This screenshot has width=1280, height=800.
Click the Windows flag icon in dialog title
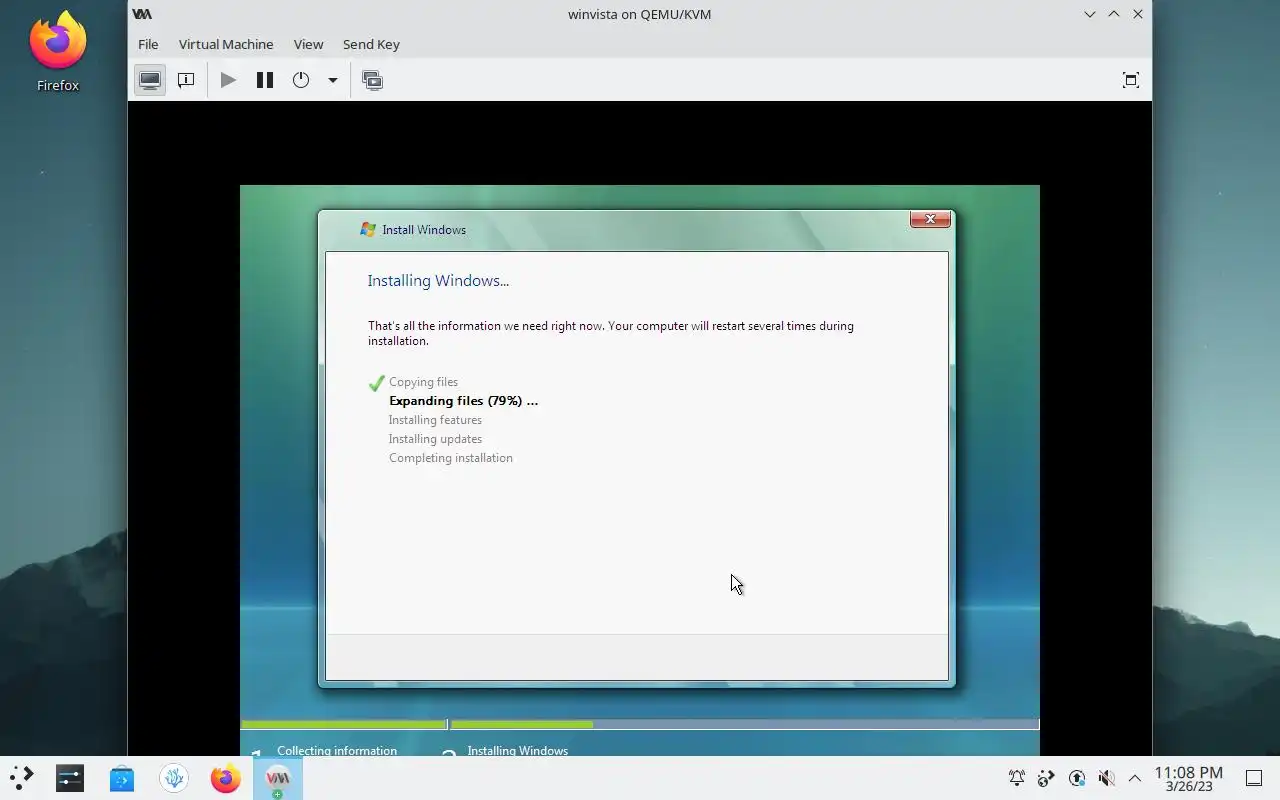(368, 229)
